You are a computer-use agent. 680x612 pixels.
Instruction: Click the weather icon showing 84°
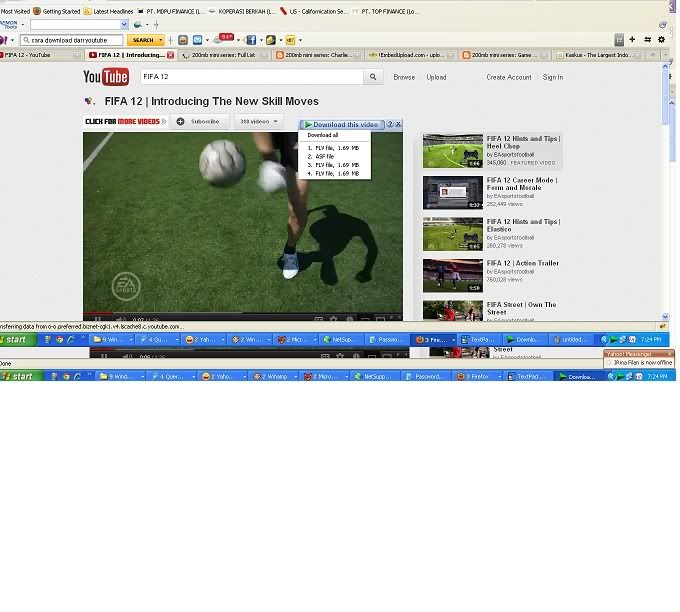click(223, 39)
